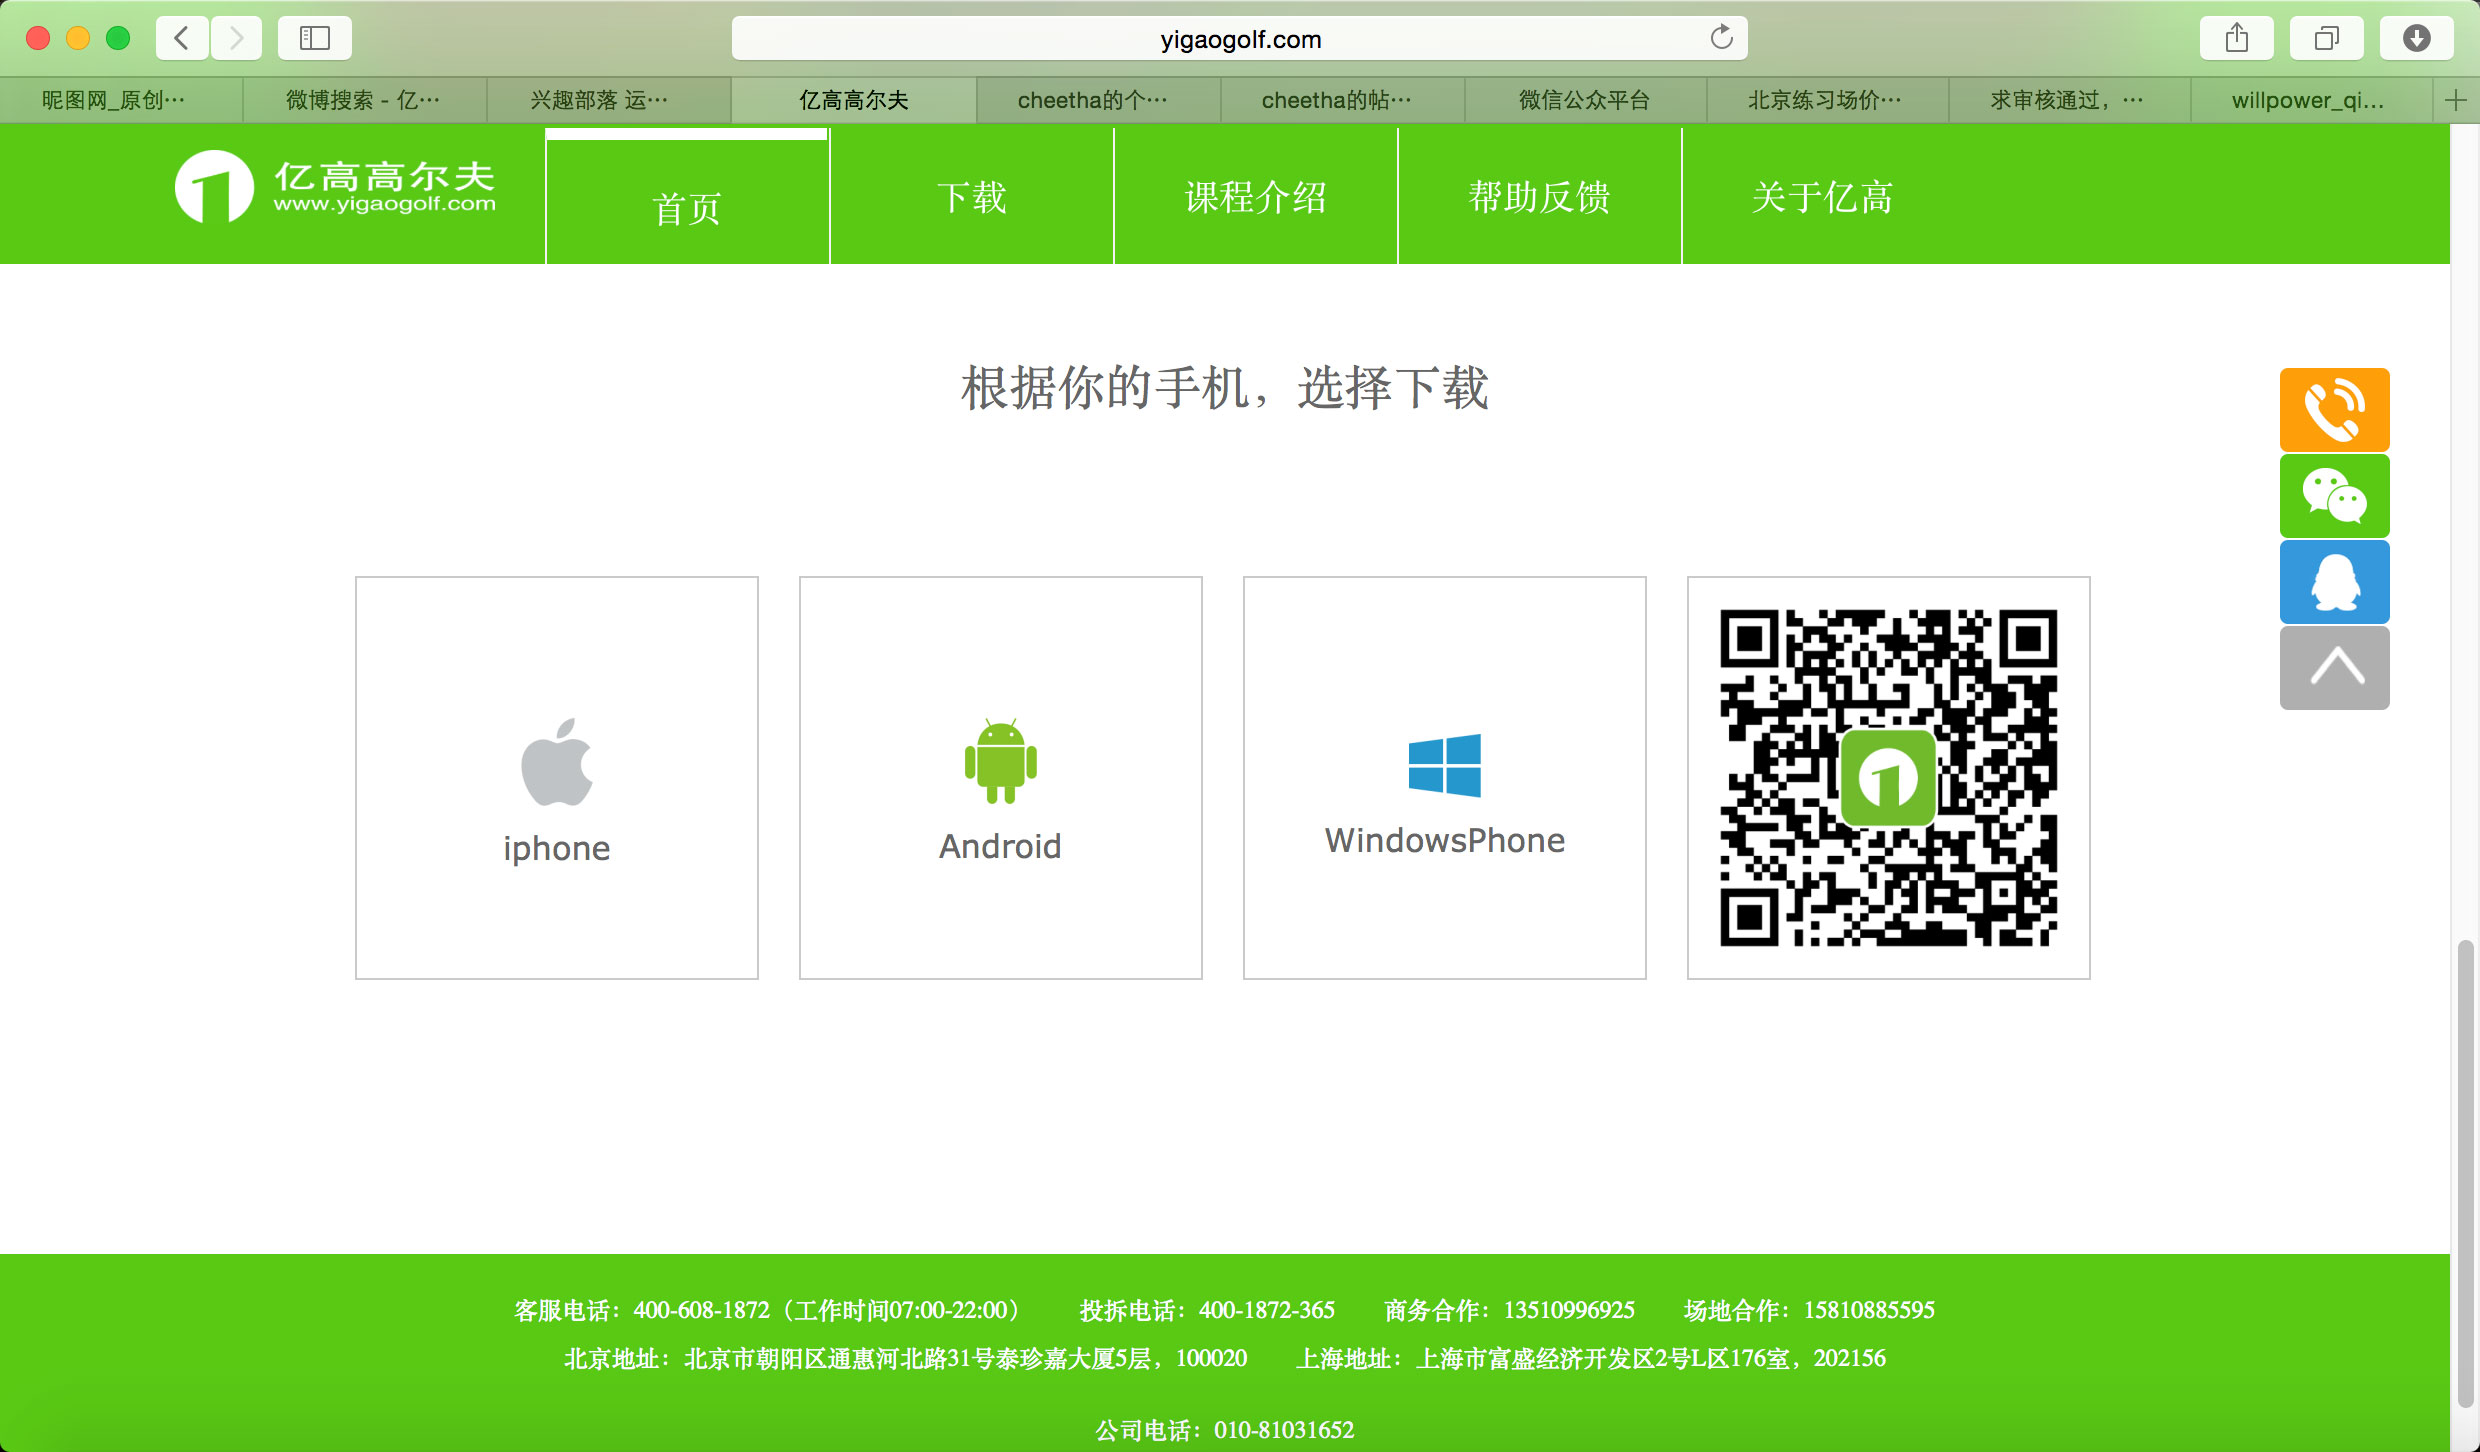2480x1452 pixels.
Task: Open the 首页 navigation item
Action: point(687,198)
